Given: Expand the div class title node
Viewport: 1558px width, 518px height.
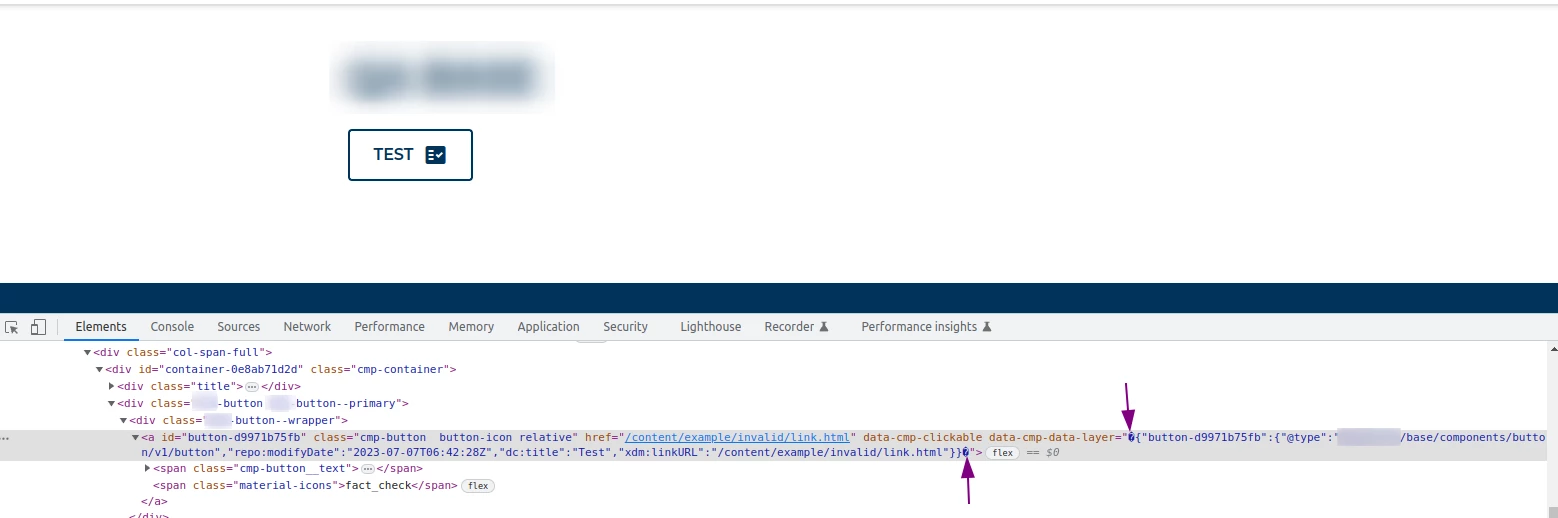Looking at the screenshot, I should pos(112,386).
